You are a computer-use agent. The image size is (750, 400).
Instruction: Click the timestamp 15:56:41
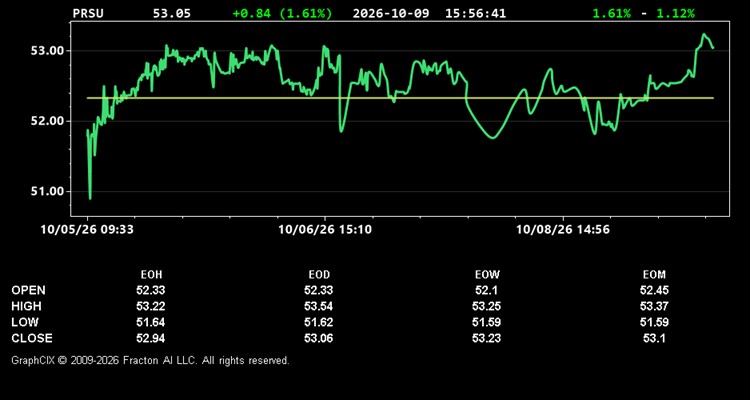(x=475, y=13)
